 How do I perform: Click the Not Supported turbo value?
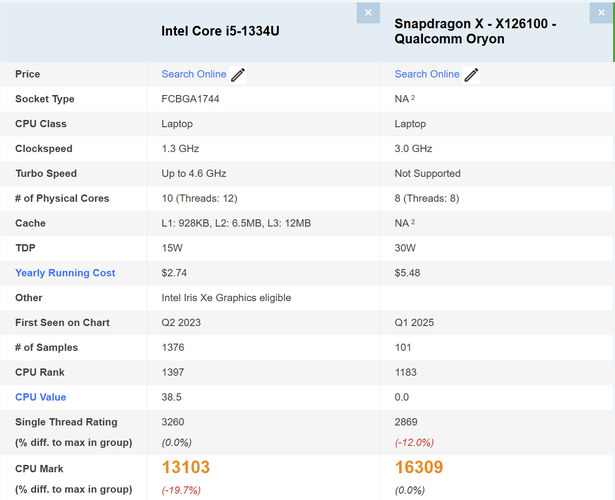click(x=428, y=173)
